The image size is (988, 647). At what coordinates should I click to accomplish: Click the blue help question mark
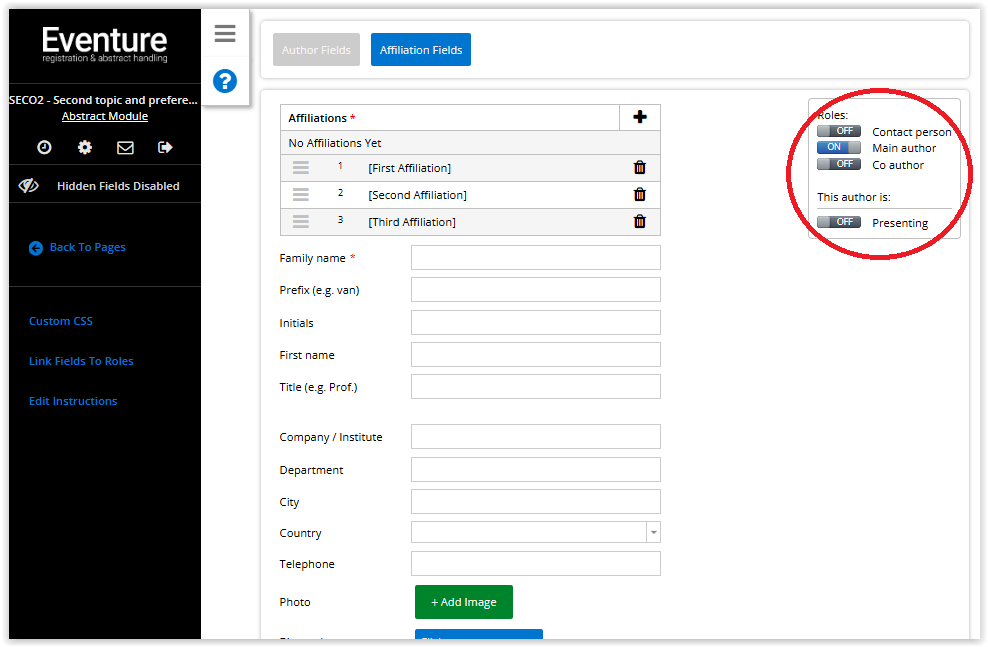pos(225,81)
